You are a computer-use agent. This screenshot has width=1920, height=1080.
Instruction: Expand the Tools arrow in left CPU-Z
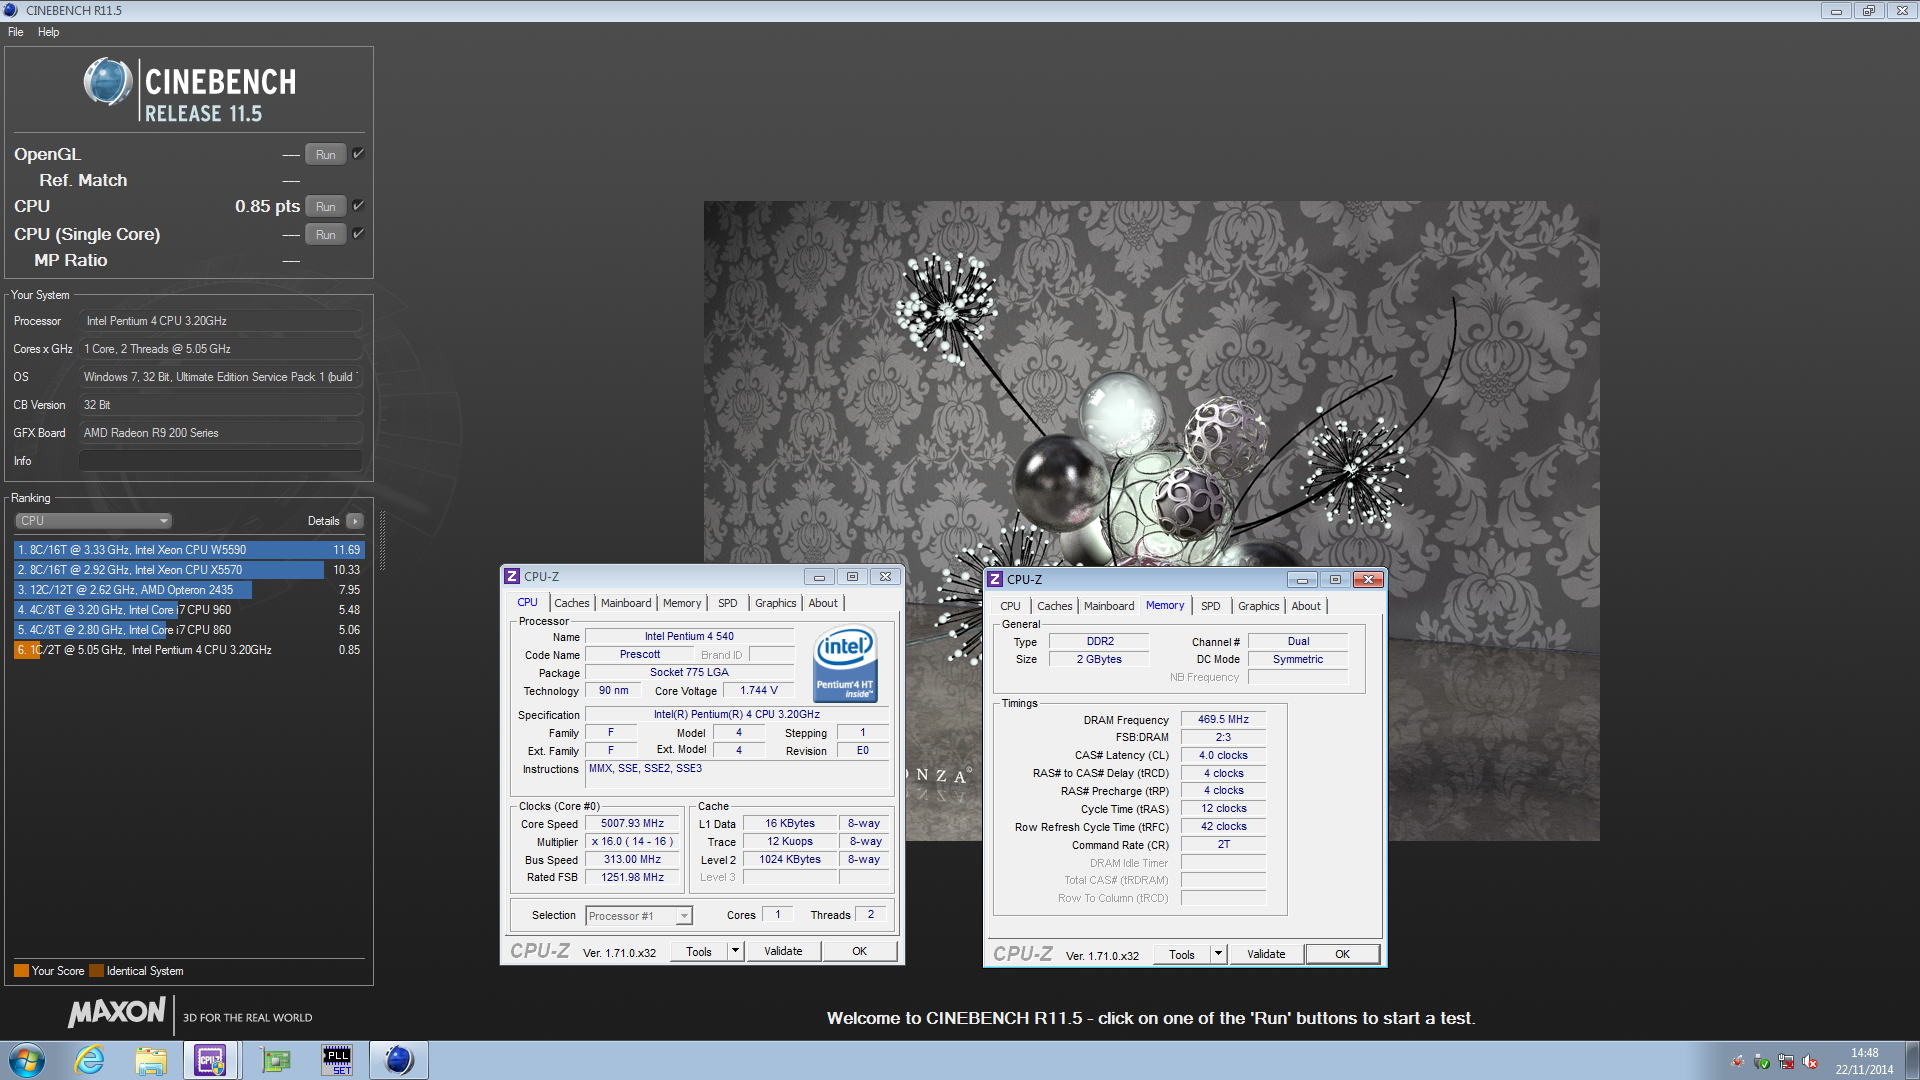(735, 951)
